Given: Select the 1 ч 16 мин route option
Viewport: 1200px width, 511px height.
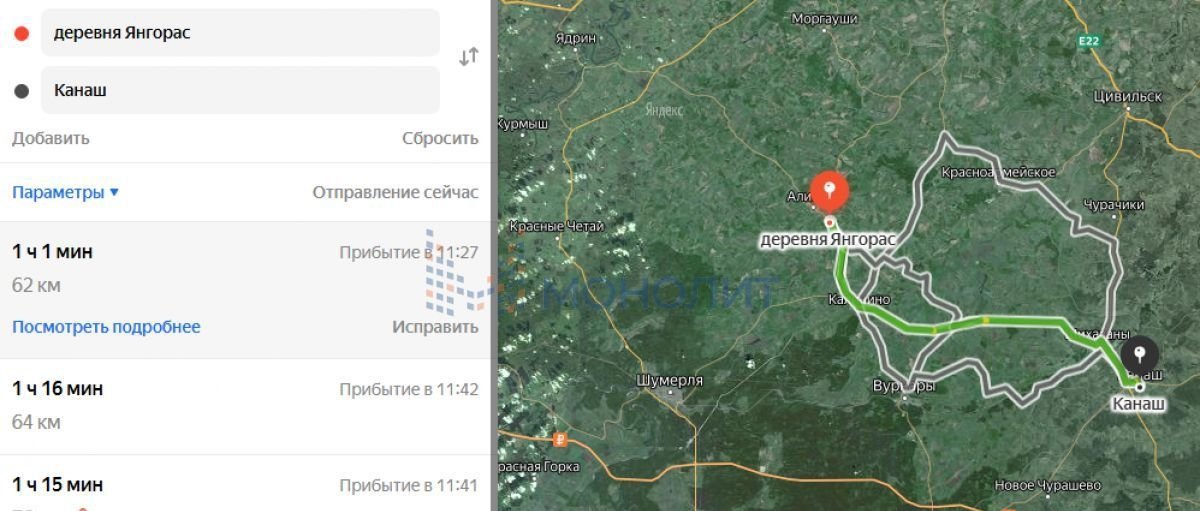Looking at the screenshot, I should [x=245, y=406].
